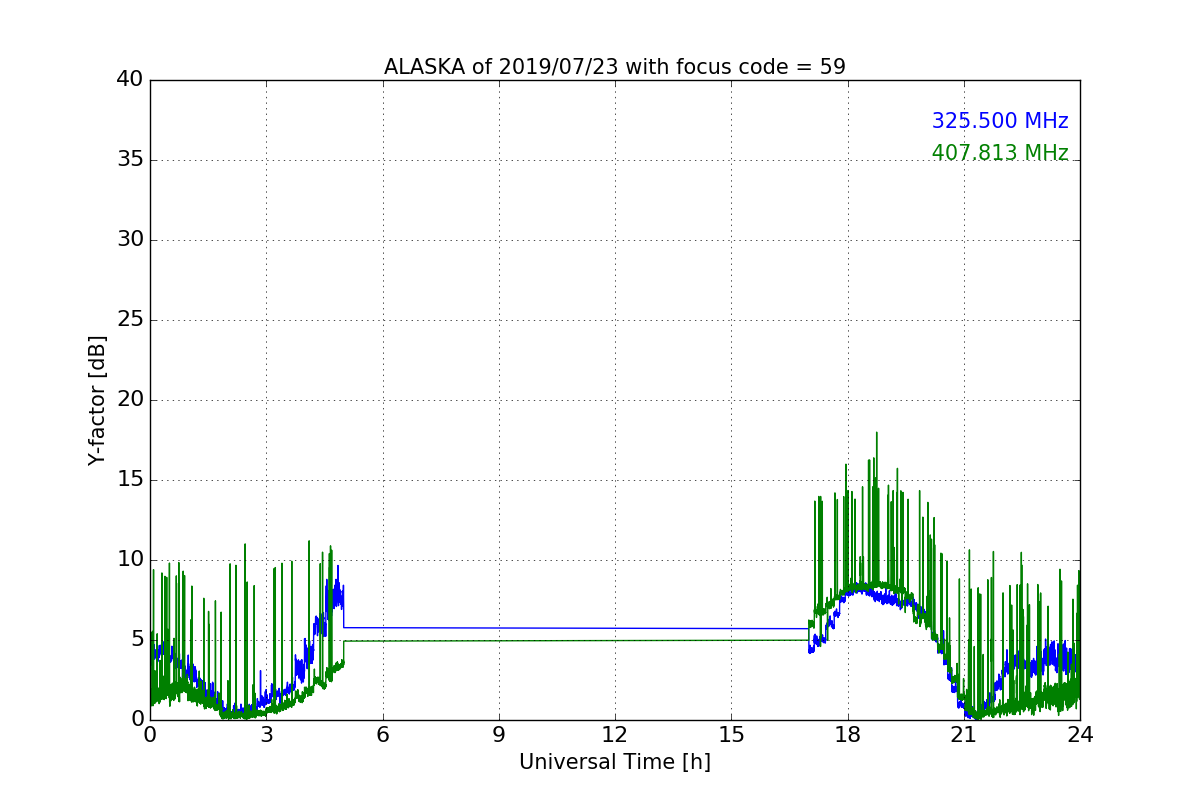Click the x-axis tick label 6
This screenshot has width=1200, height=800.
pyautogui.click(x=382, y=735)
